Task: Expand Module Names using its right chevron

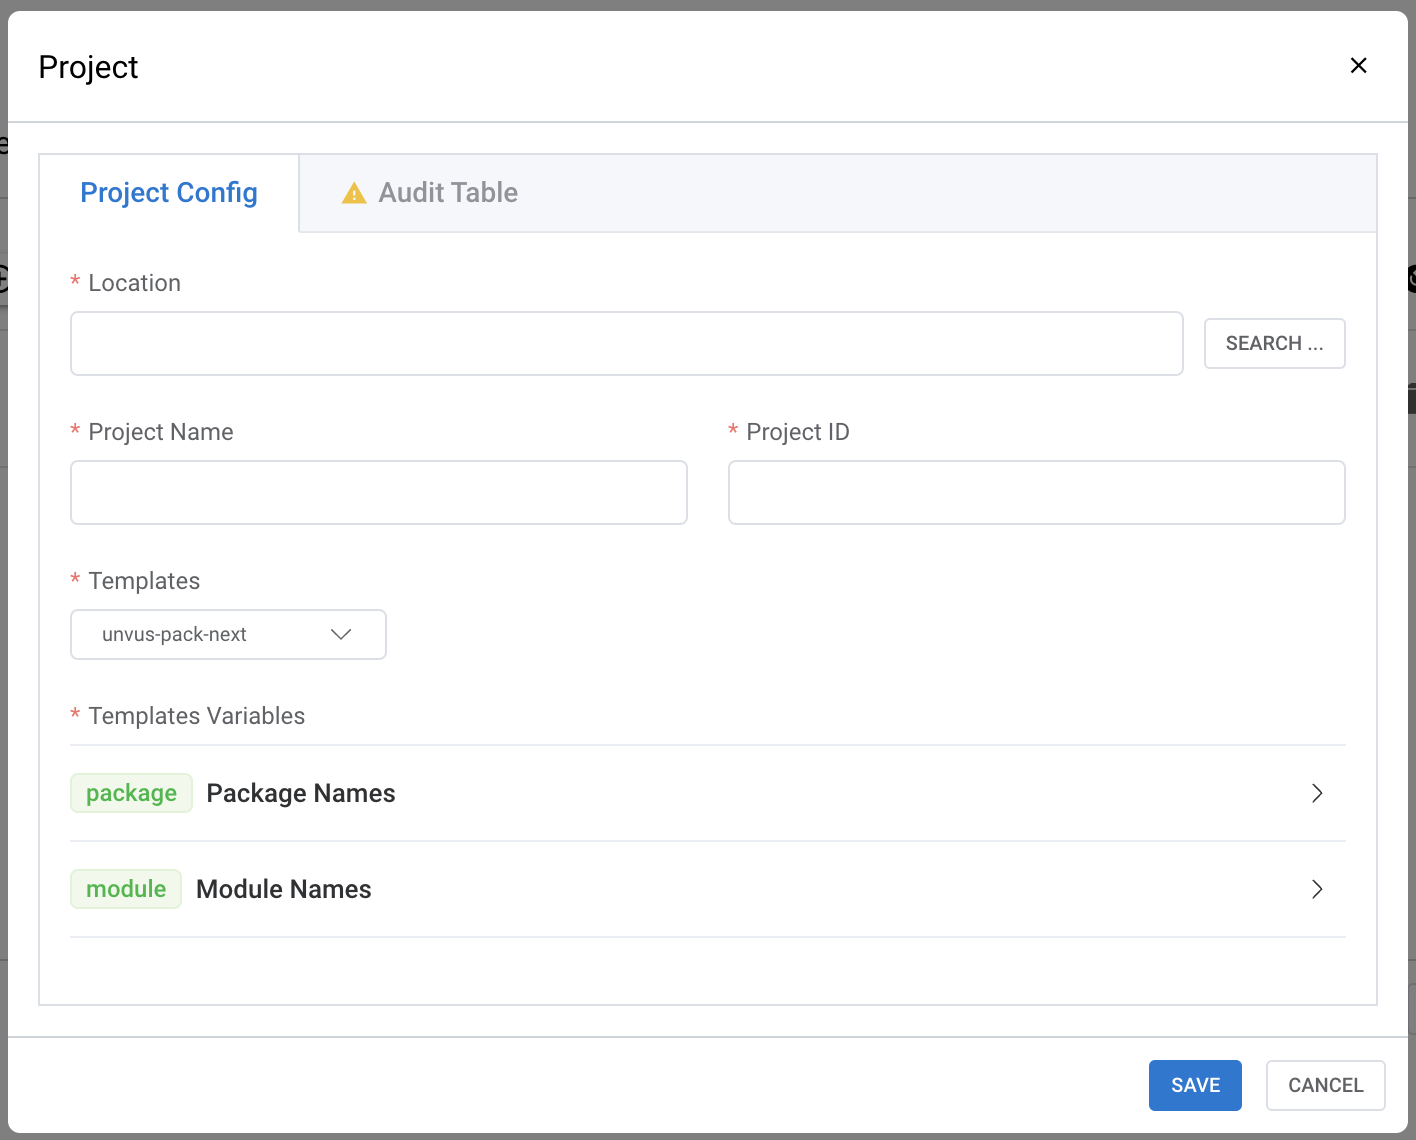Action: click(1317, 889)
